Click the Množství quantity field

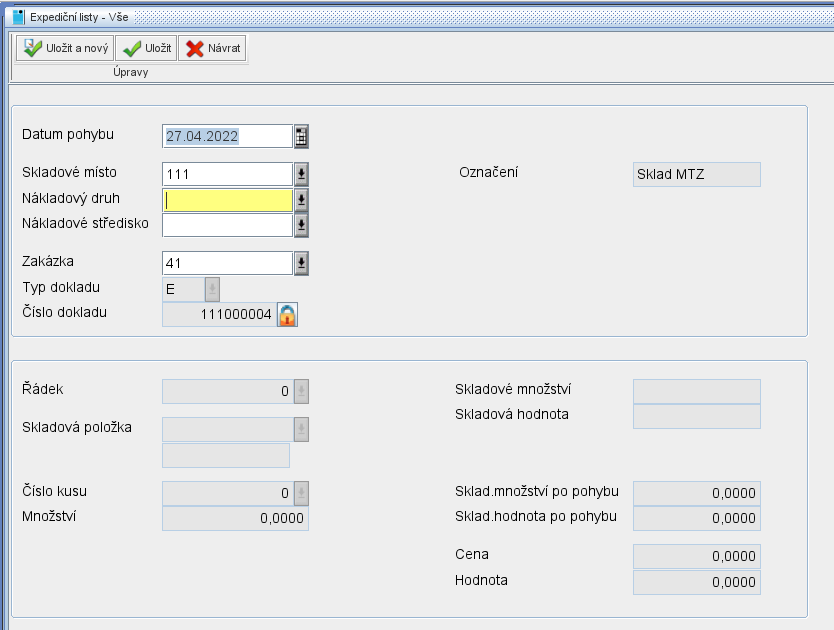pos(235,518)
